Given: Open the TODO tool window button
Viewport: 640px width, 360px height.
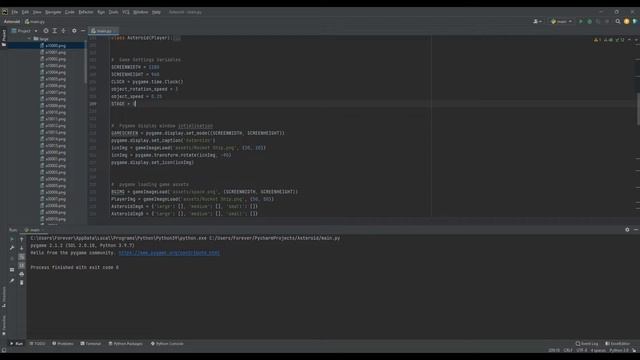Looking at the screenshot, I should [38, 344].
